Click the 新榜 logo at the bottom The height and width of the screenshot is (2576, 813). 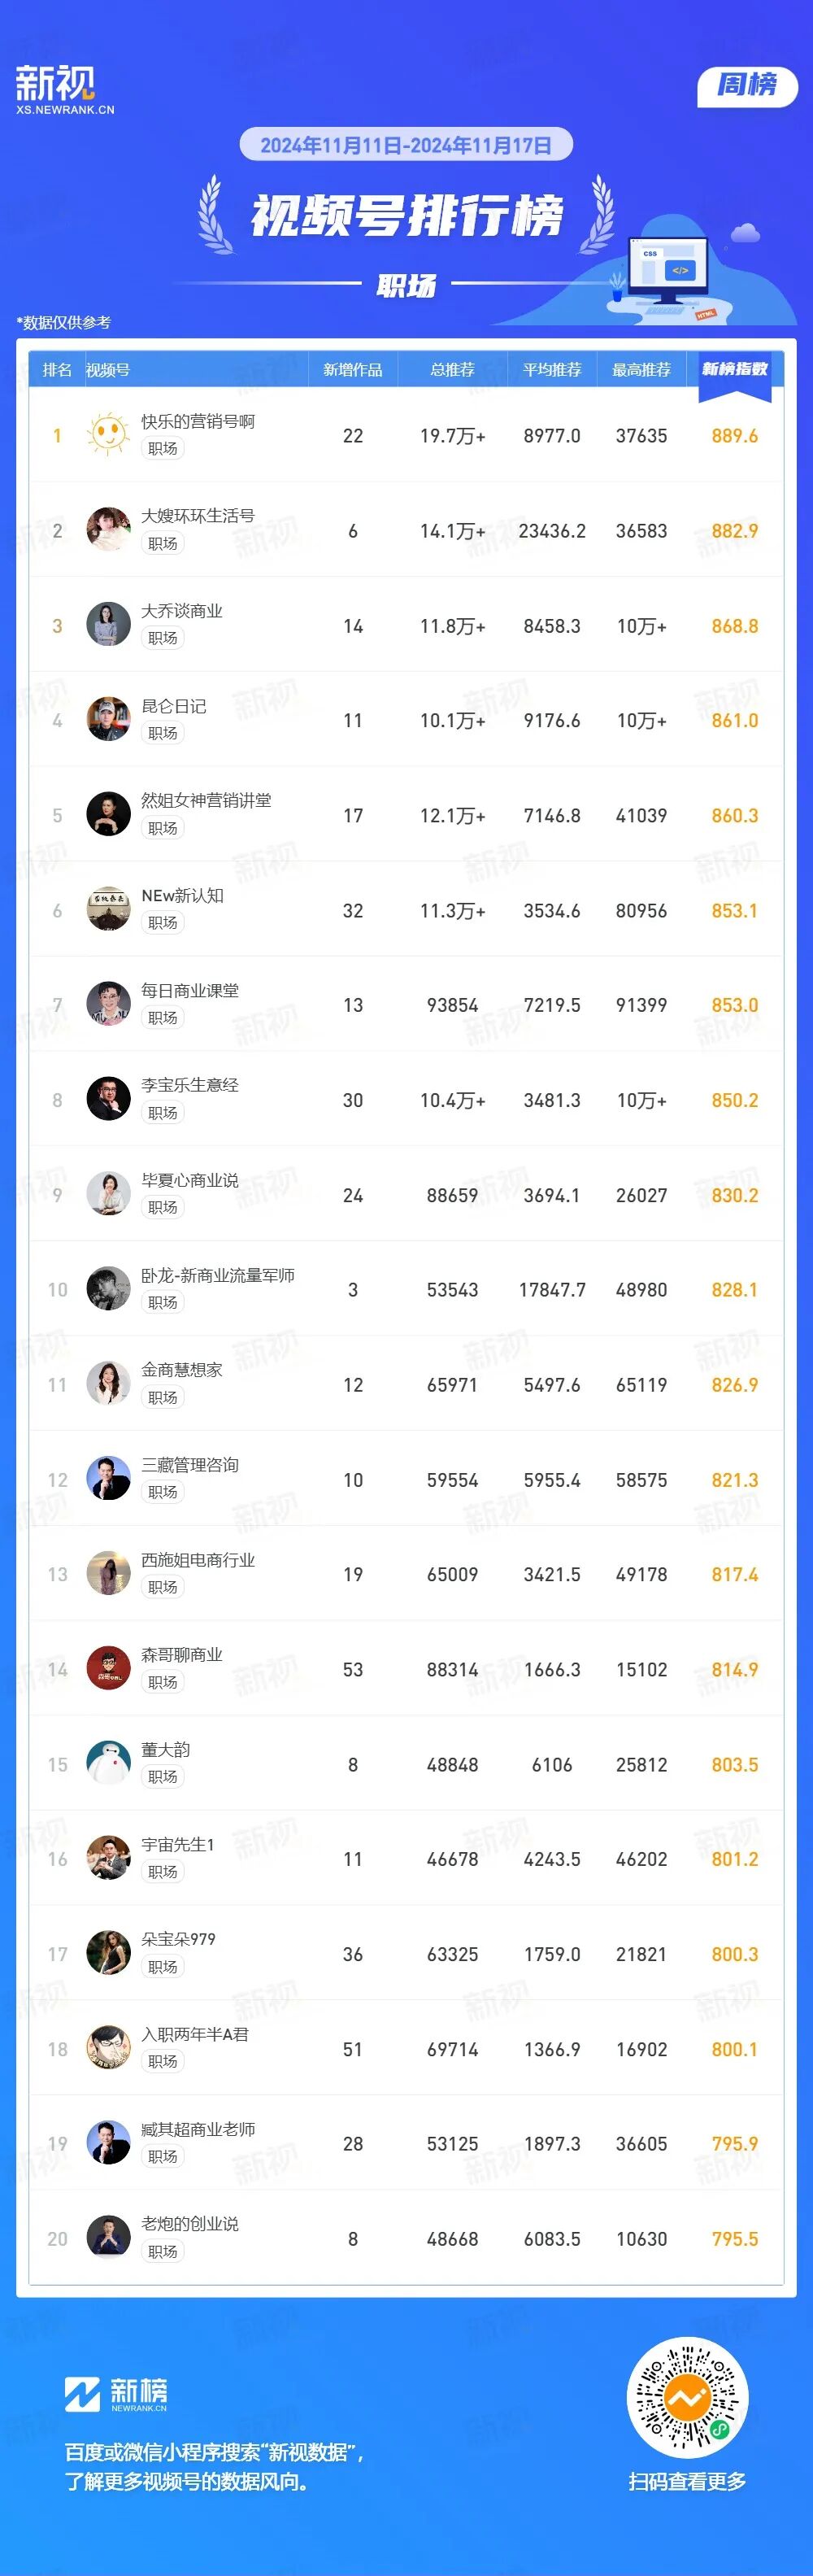click(x=116, y=2393)
